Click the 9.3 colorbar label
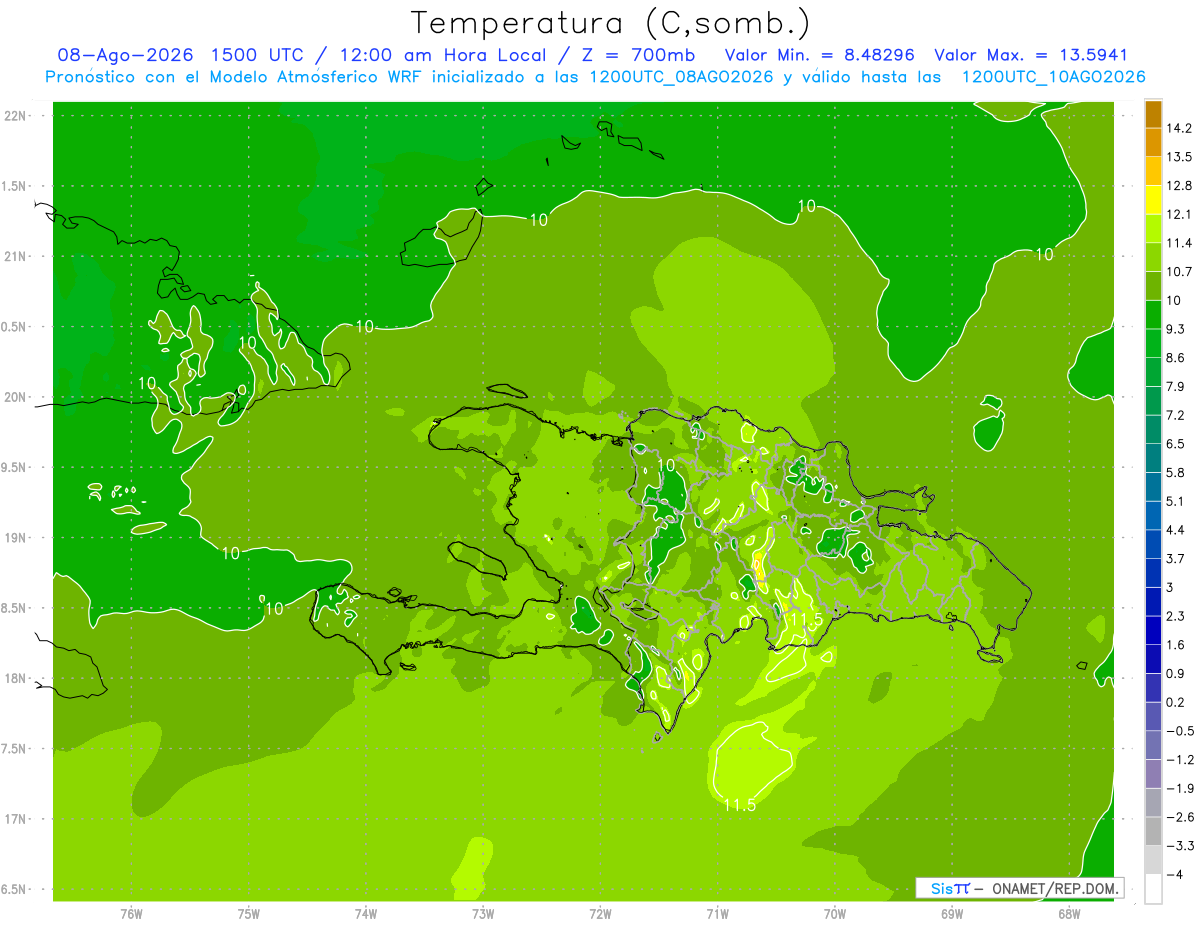Screen dimensions: 1200x927 click(x=1175, y=329)
